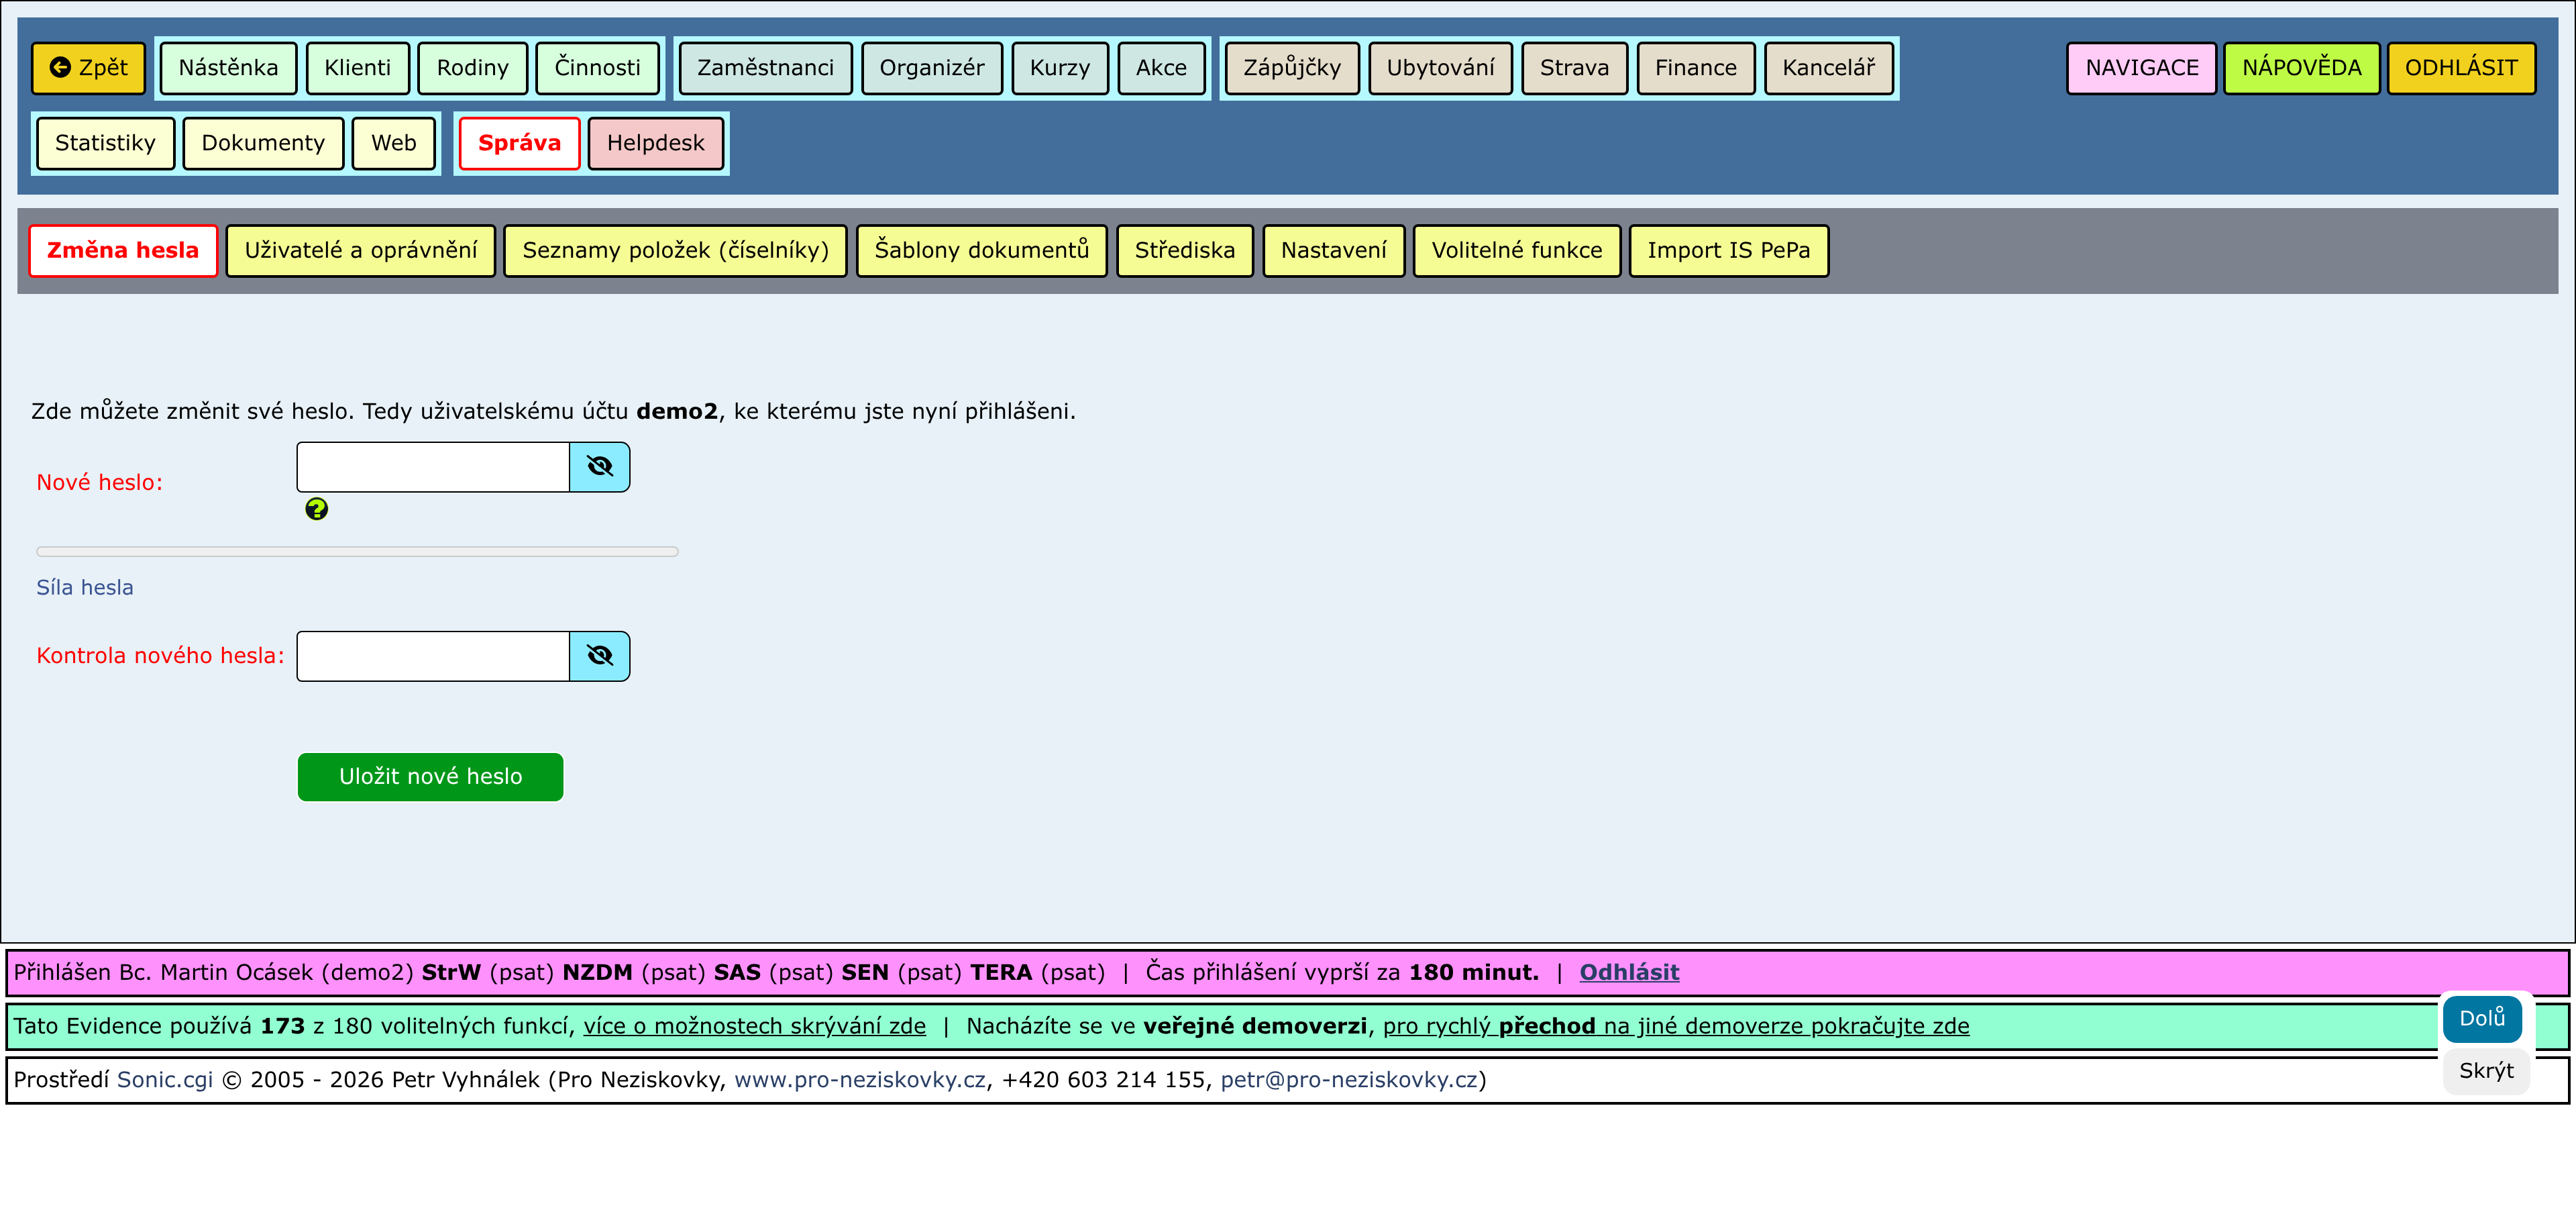Image resolution: width=2576 pixels, height=1208 pixels.
Task: Click the Odhlásit link in status bar
Action: click(x=1628, y=972)
